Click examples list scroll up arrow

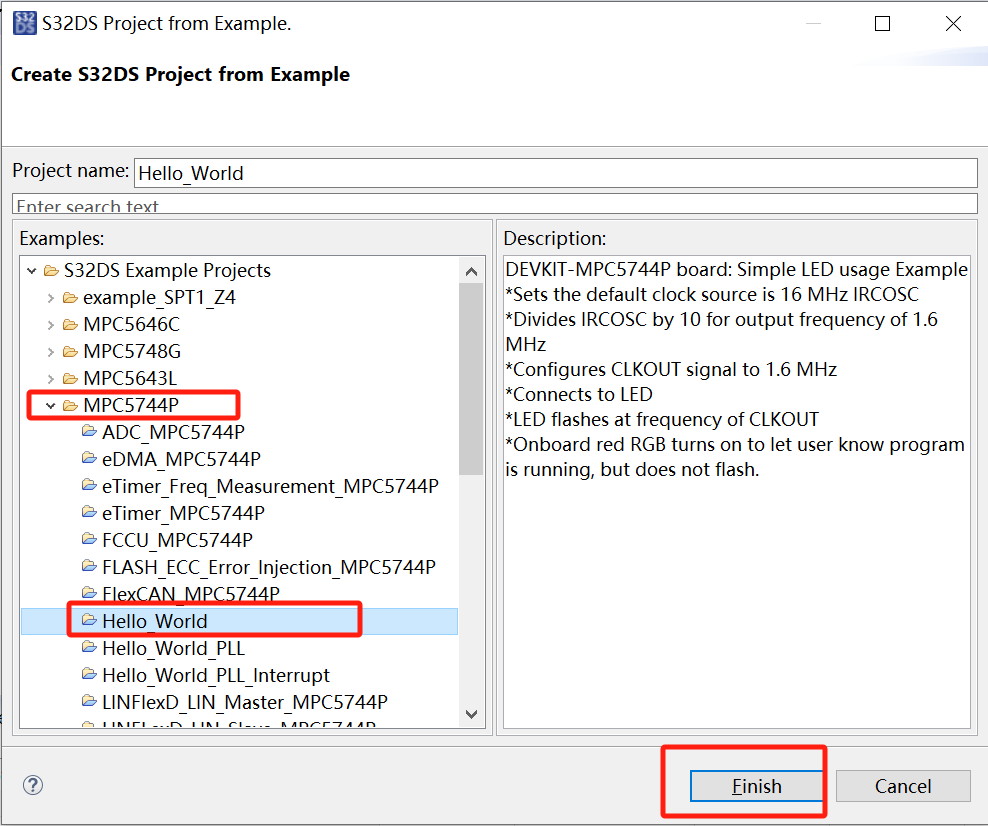coord(471,272)
